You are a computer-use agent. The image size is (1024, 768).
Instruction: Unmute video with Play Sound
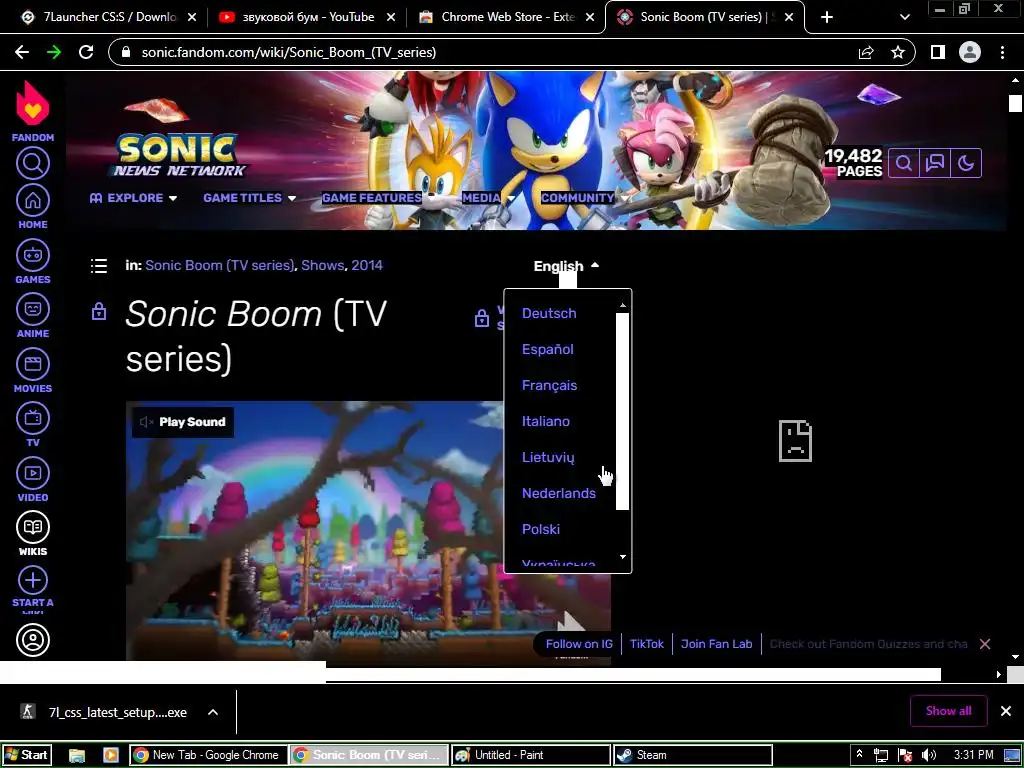[183, 422]
